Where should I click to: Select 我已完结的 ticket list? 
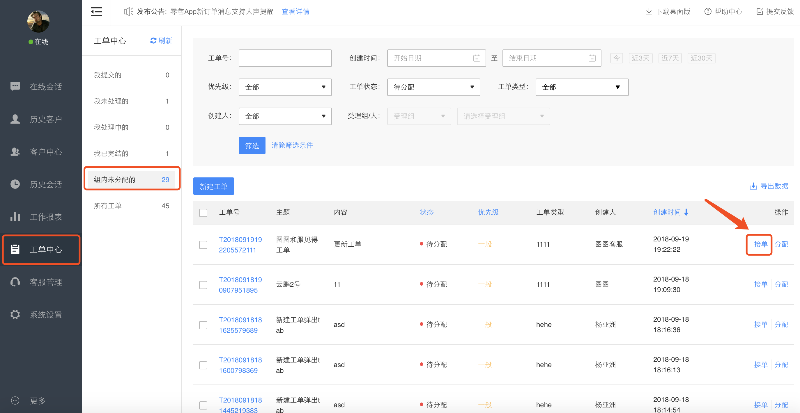pyautogui.click(x=132, y=153)
